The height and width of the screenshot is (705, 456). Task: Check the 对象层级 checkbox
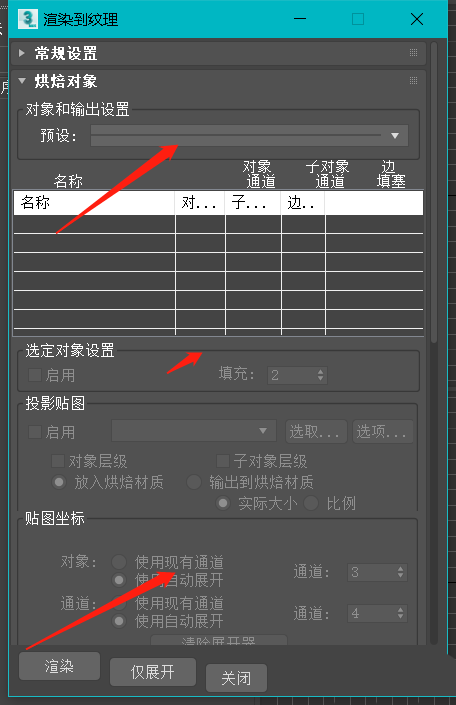coord(58,461)
